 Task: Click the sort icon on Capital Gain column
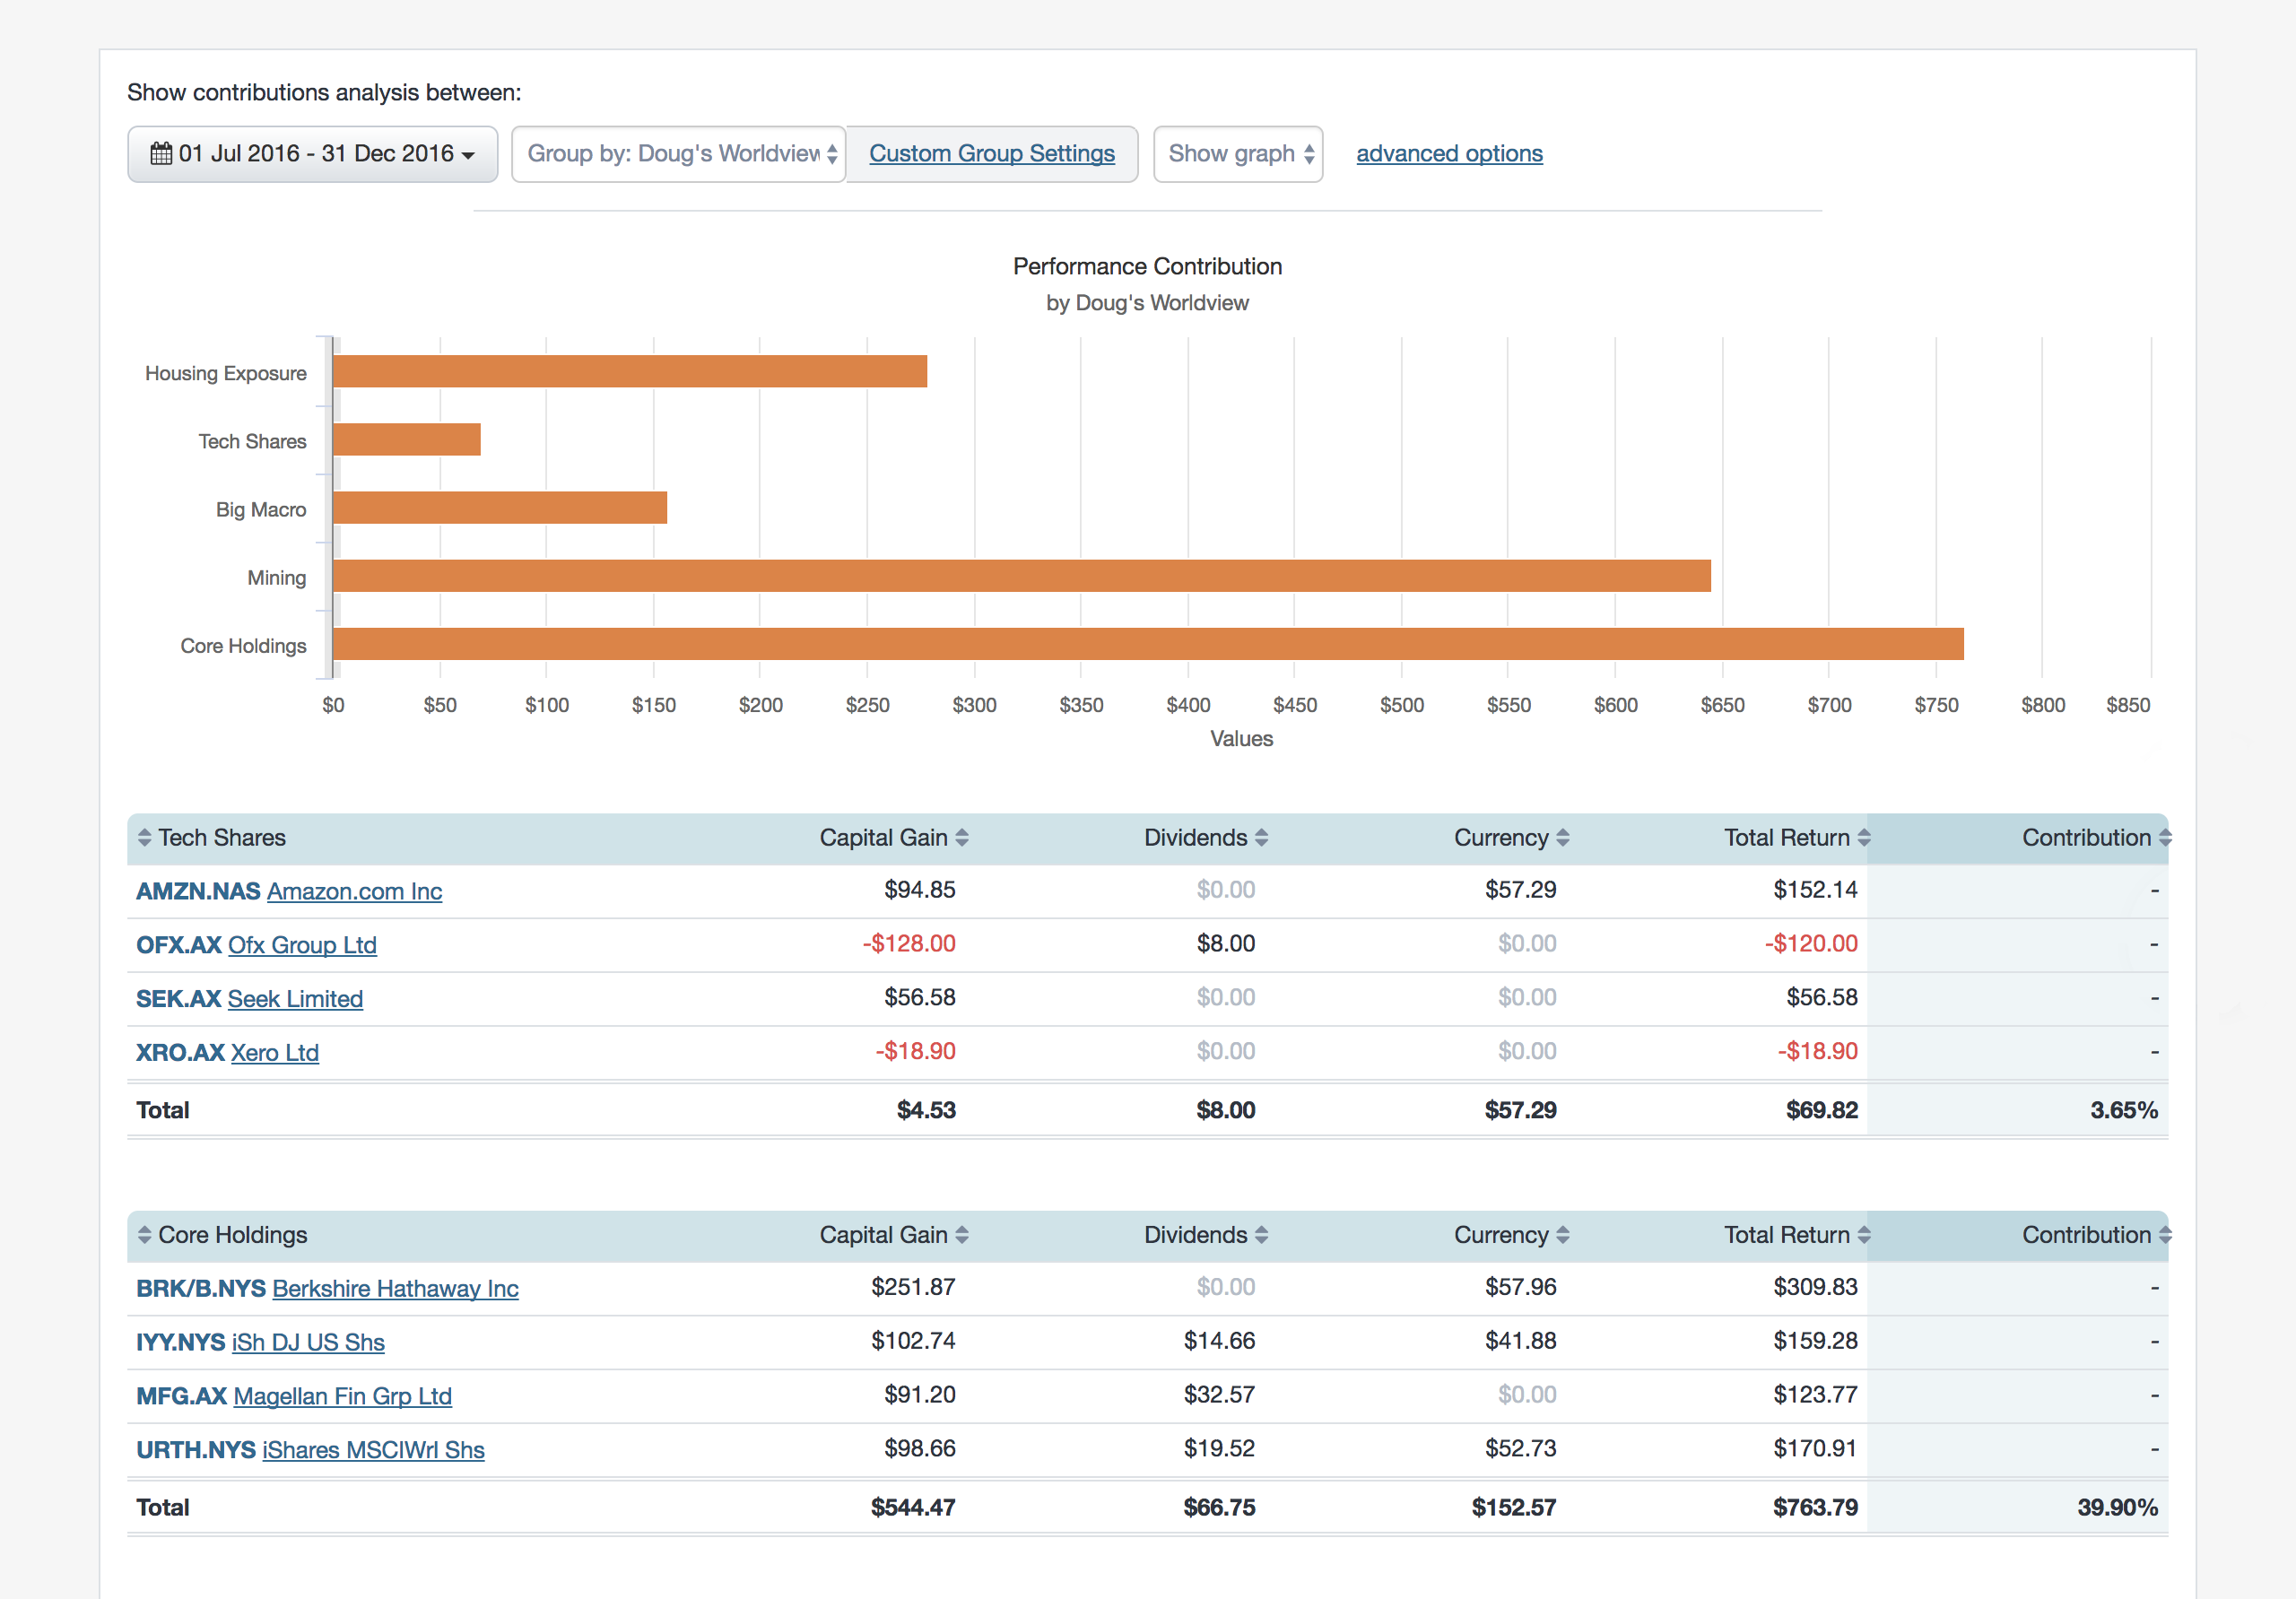pos(963,837)
